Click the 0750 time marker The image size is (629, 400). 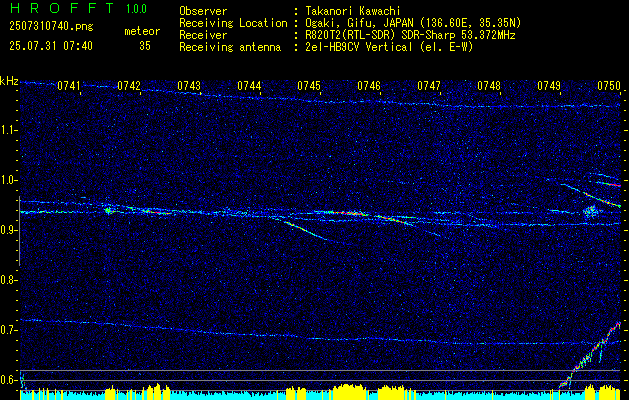609,86
